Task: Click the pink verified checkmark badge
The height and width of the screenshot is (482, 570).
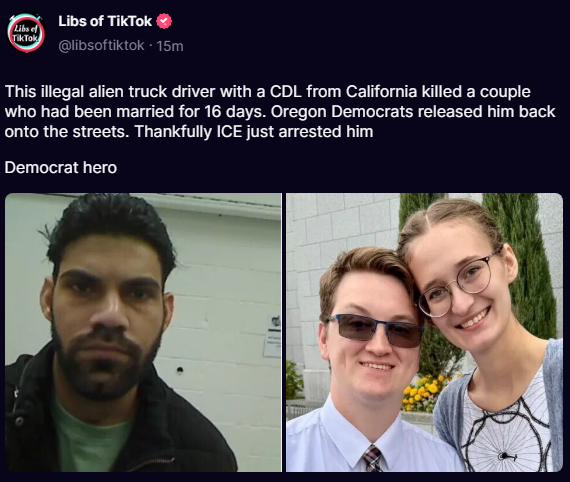Action: pos(164,21)
